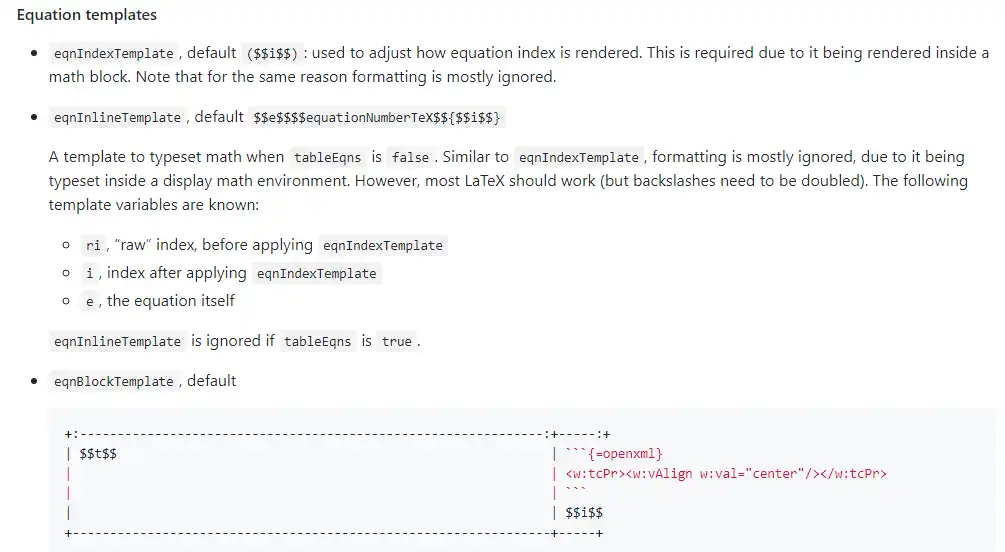Click the default value ($$i$$) inline code
The height and width of the screenshot is (552, 1005).
pyautogui.click(x=272, y=53)
